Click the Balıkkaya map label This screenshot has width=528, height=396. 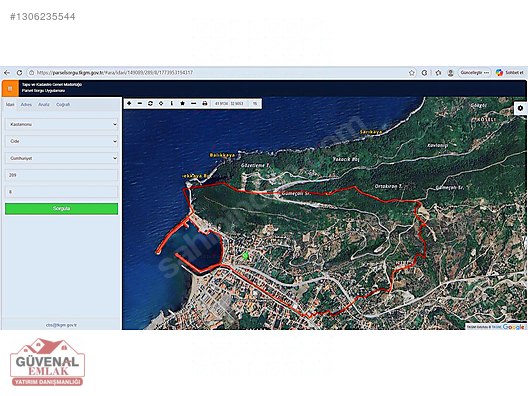(x=222, y=156)
